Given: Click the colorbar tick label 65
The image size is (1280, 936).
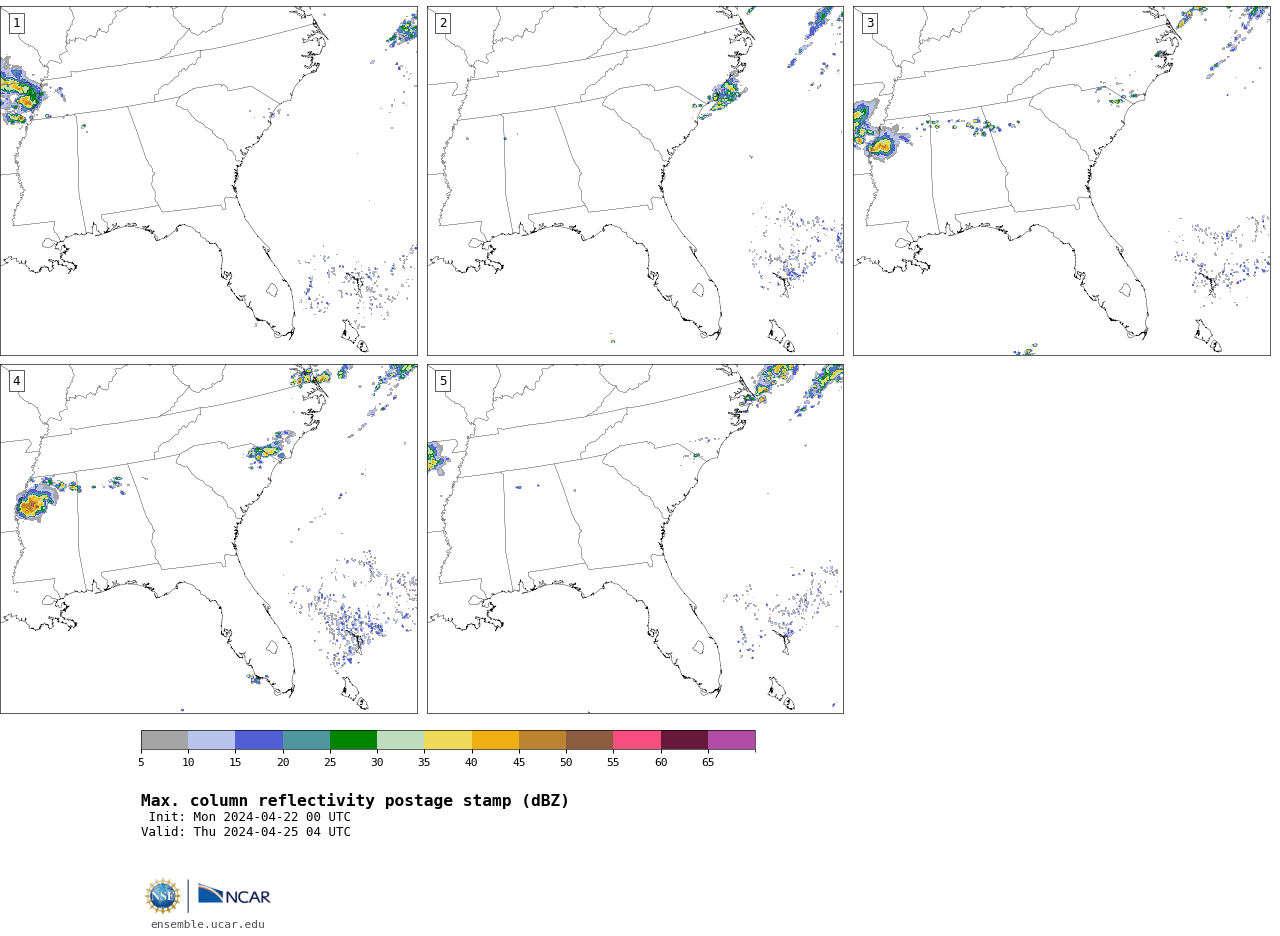Looking at the screenshot, I should point(708,762).
